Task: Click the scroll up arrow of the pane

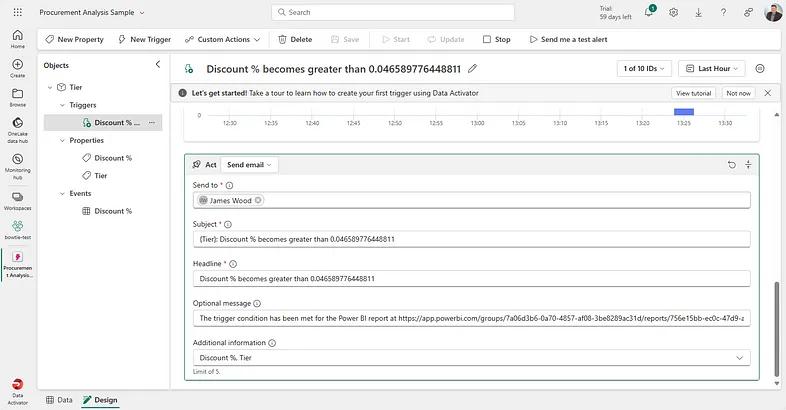Action: pos(777,115)
